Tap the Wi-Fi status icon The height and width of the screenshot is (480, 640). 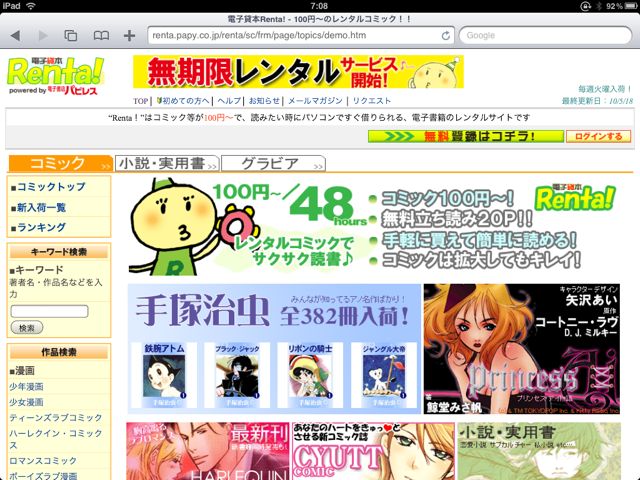coord(30,6)
